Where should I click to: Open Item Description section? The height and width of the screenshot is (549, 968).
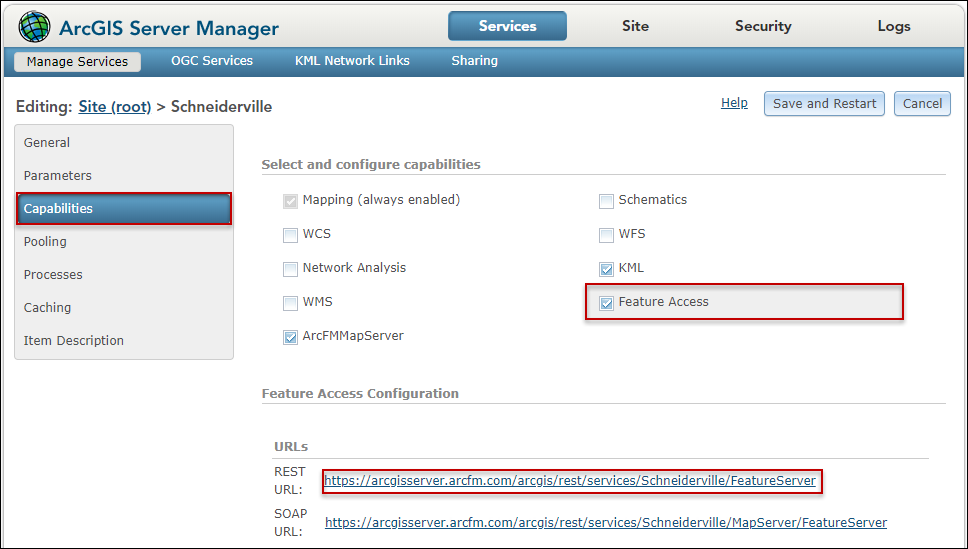click(123, 340)
